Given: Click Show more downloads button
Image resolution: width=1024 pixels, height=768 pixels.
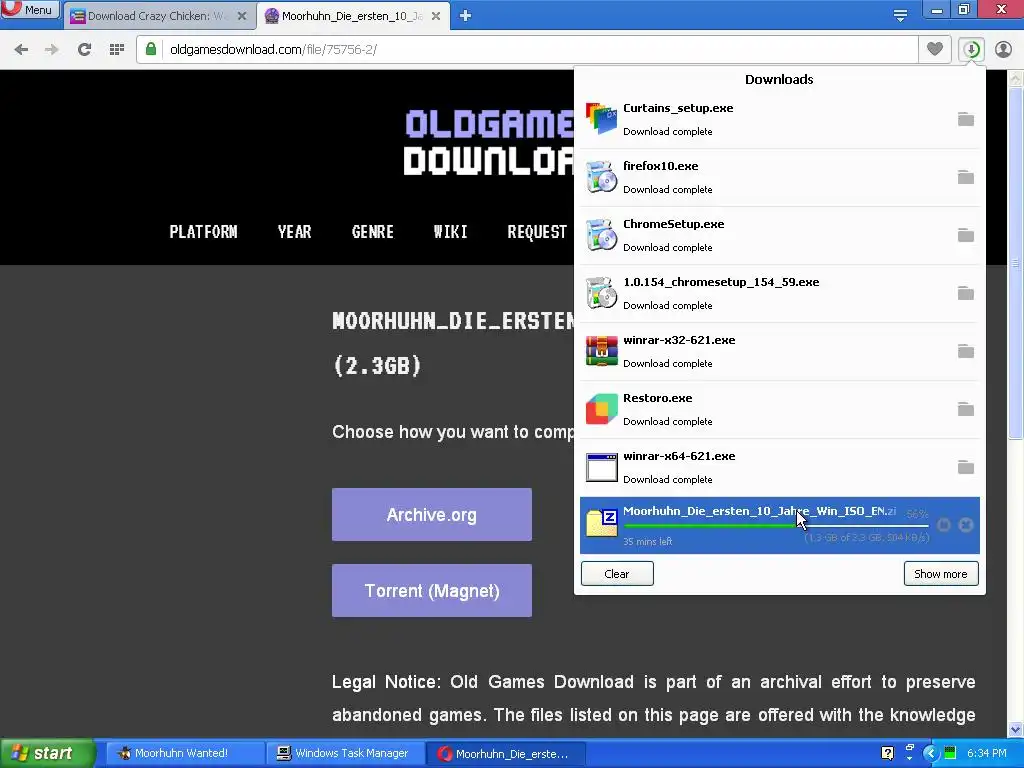Looking at the screenshot, I should click(x=941, y=574).
